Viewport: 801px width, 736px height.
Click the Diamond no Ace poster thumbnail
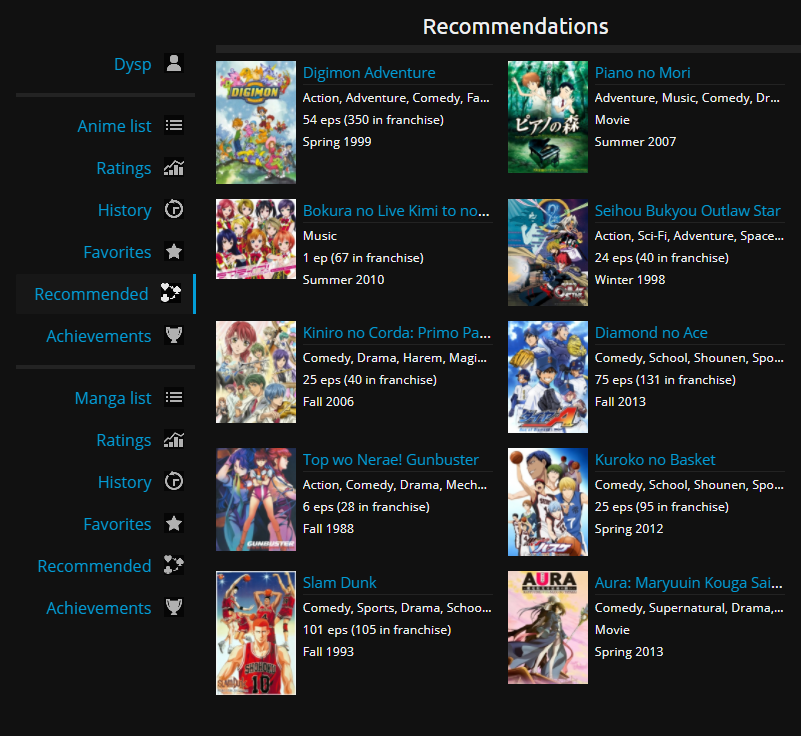[x=548, y=377]
